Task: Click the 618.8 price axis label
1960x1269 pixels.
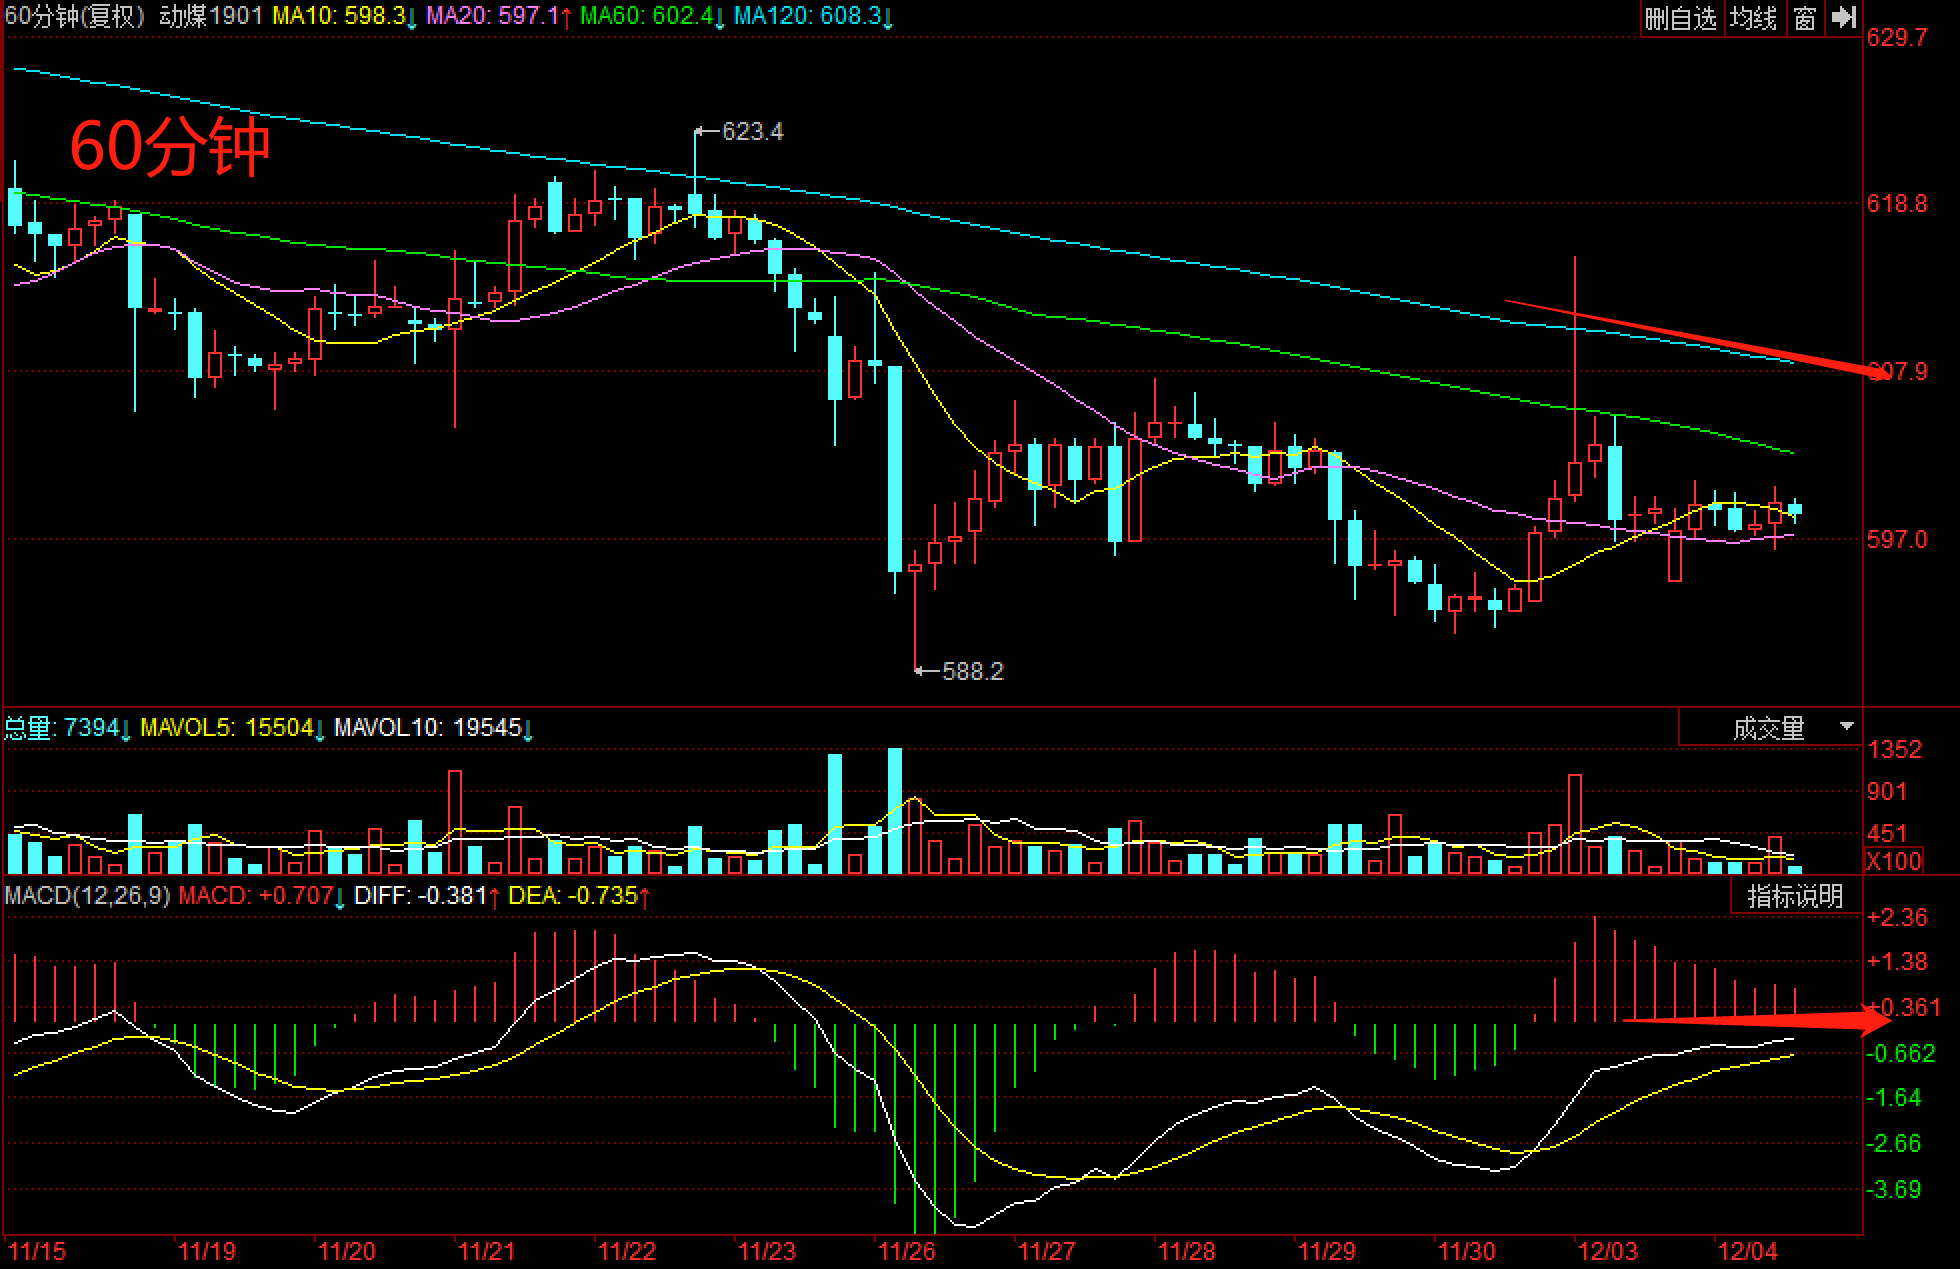Action: click(1897, 204)
